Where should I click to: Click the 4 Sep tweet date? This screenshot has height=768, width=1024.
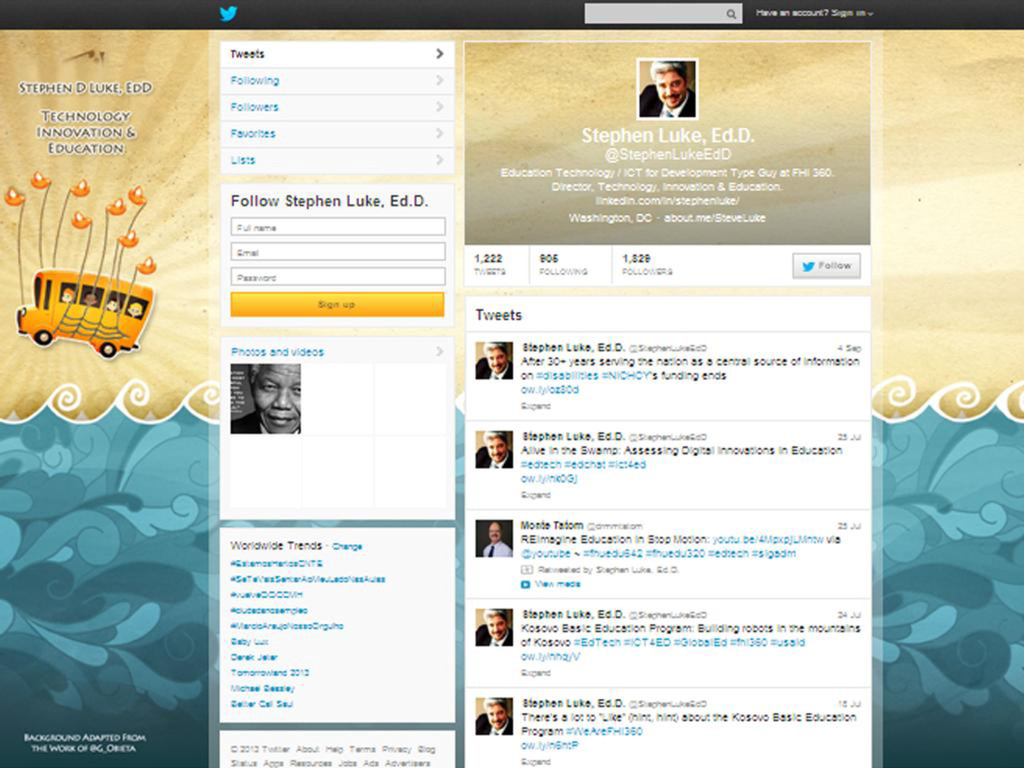(x=849, y=348)
